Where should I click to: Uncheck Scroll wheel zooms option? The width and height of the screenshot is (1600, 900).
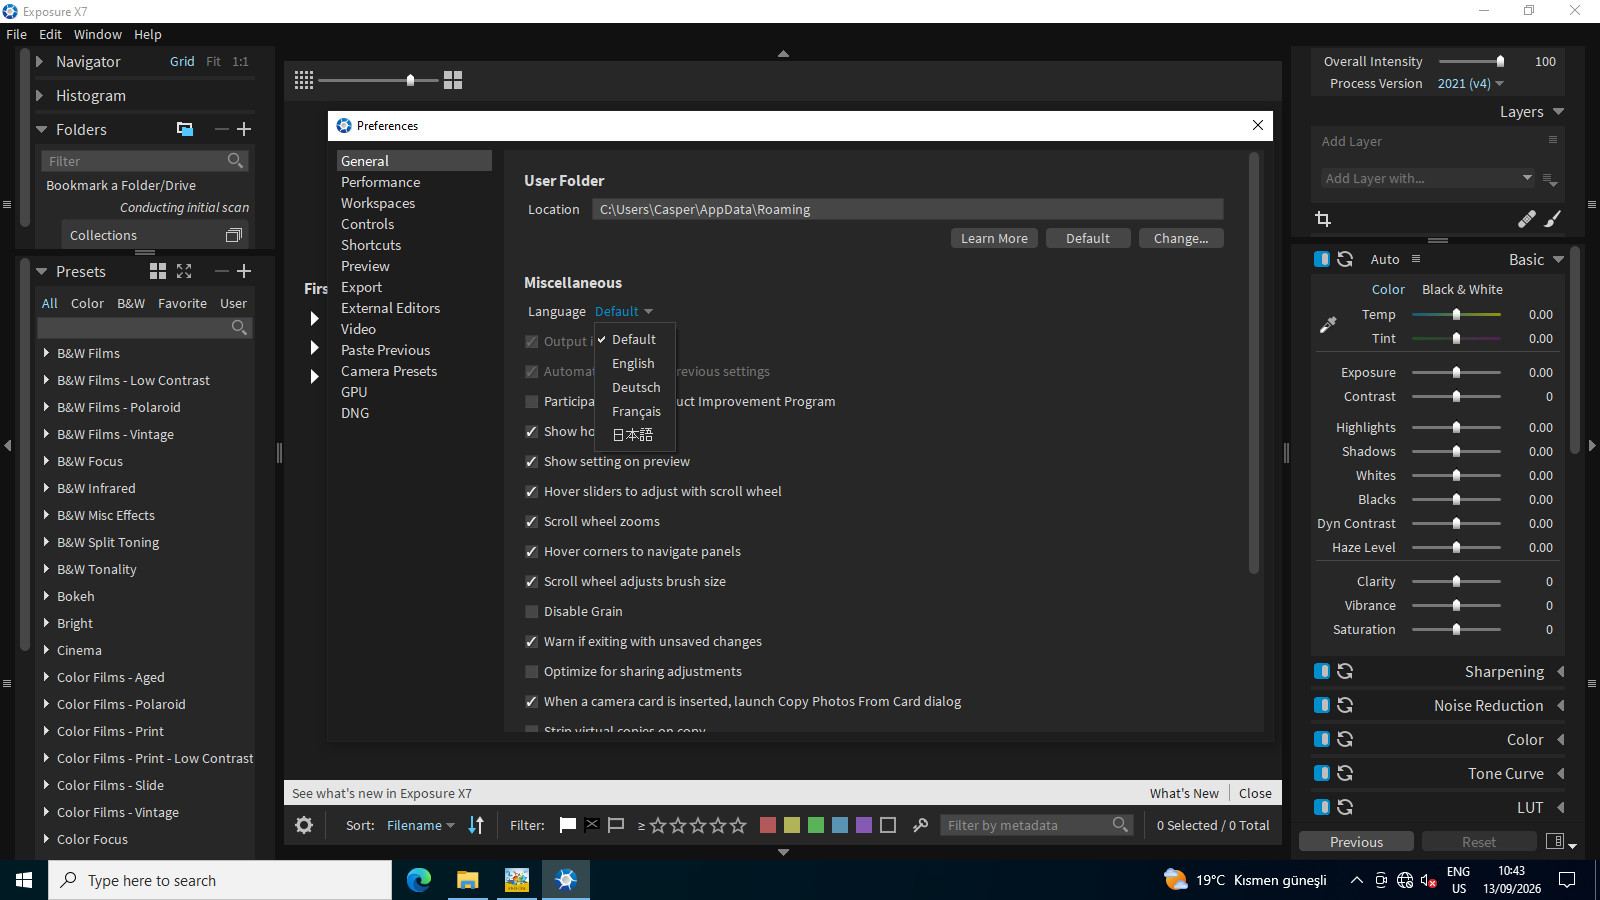[x=532, y=521]
